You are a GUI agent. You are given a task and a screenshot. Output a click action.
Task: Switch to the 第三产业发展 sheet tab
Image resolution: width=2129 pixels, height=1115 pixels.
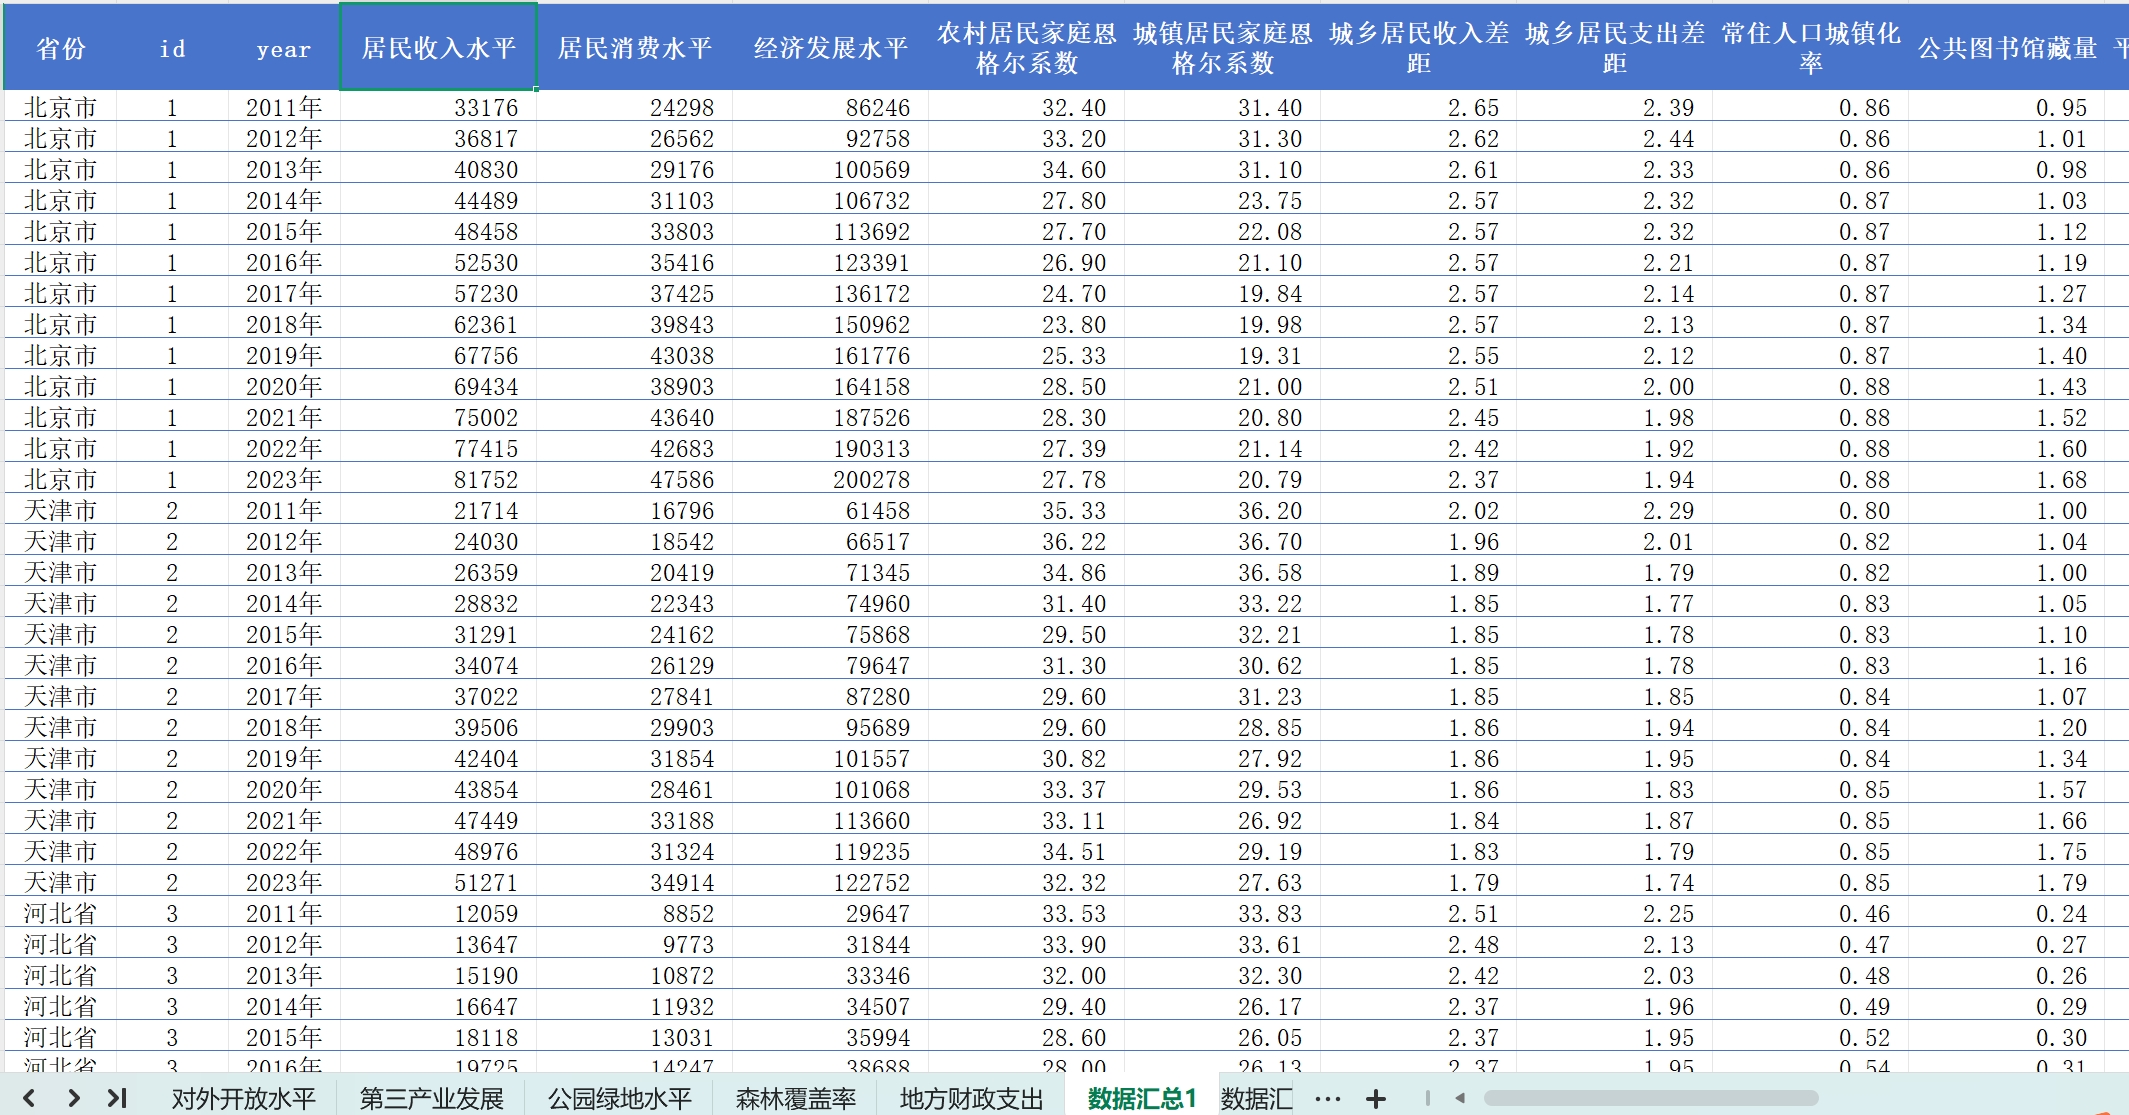click(431, 1099)
